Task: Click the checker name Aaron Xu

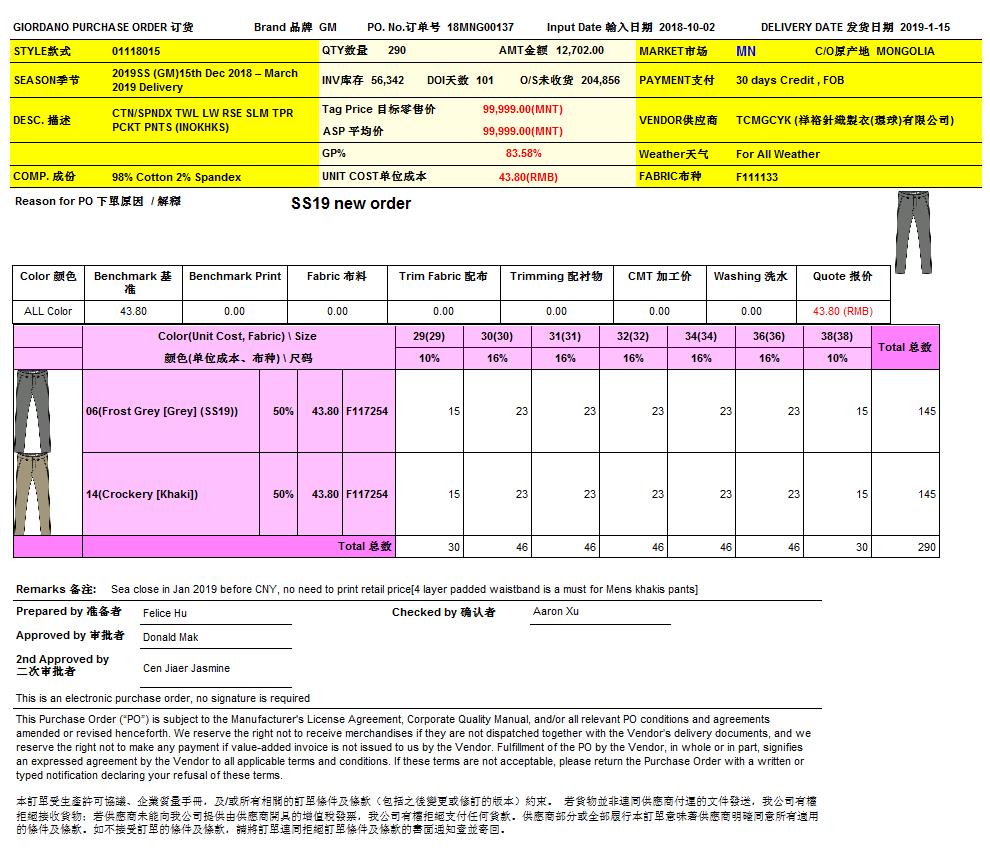Action: 555,611
